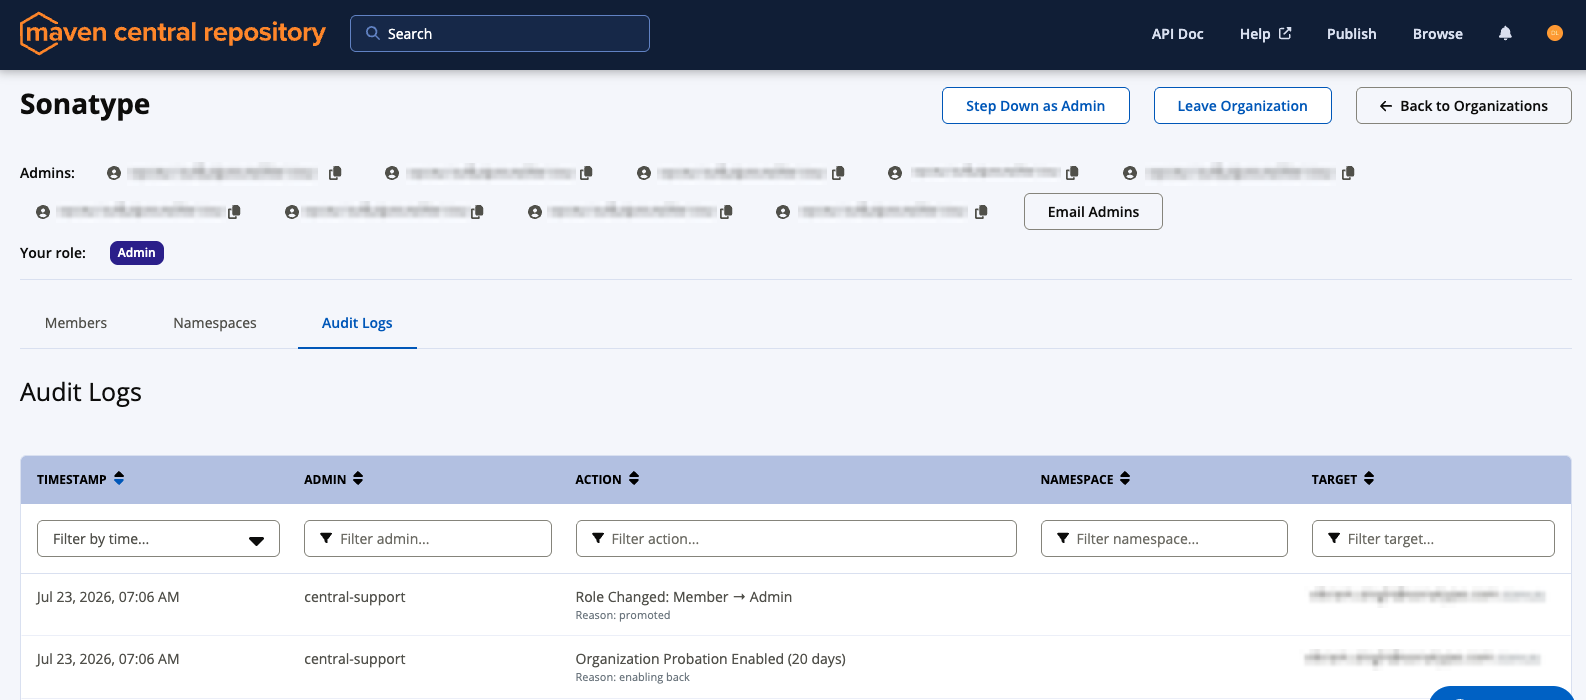Expand the Filter by time dropdown
Viewport: 1586px width, 700px height.
158,538
